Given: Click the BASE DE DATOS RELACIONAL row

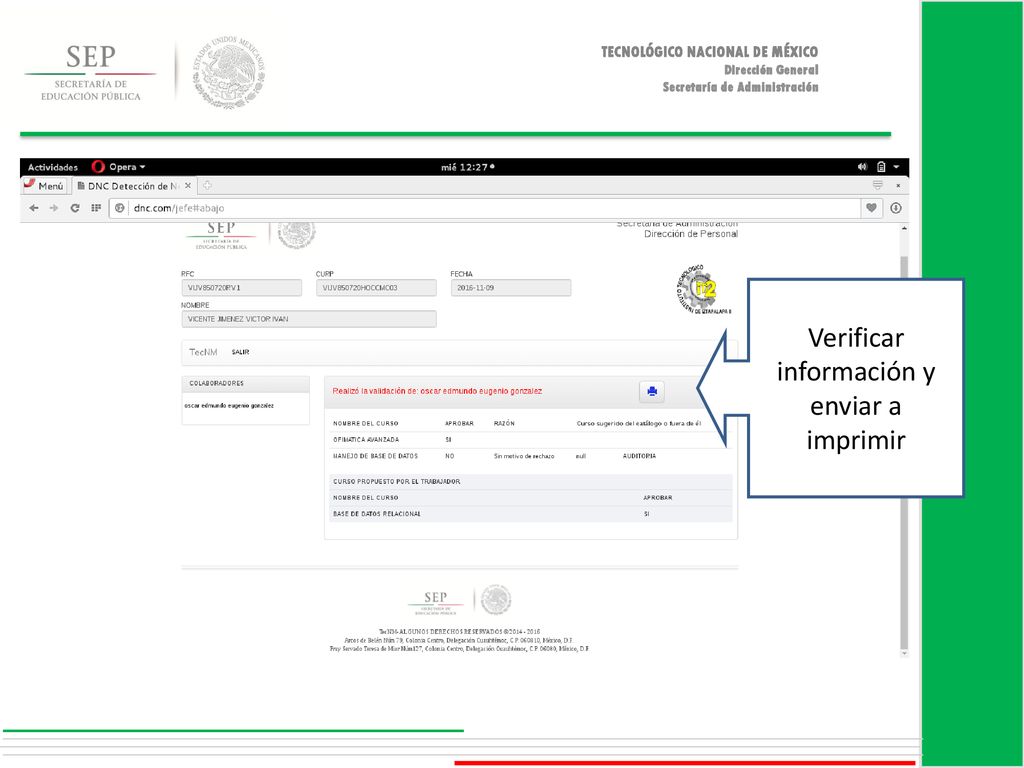Looking at the screenshot, I should tap(530, 514).
